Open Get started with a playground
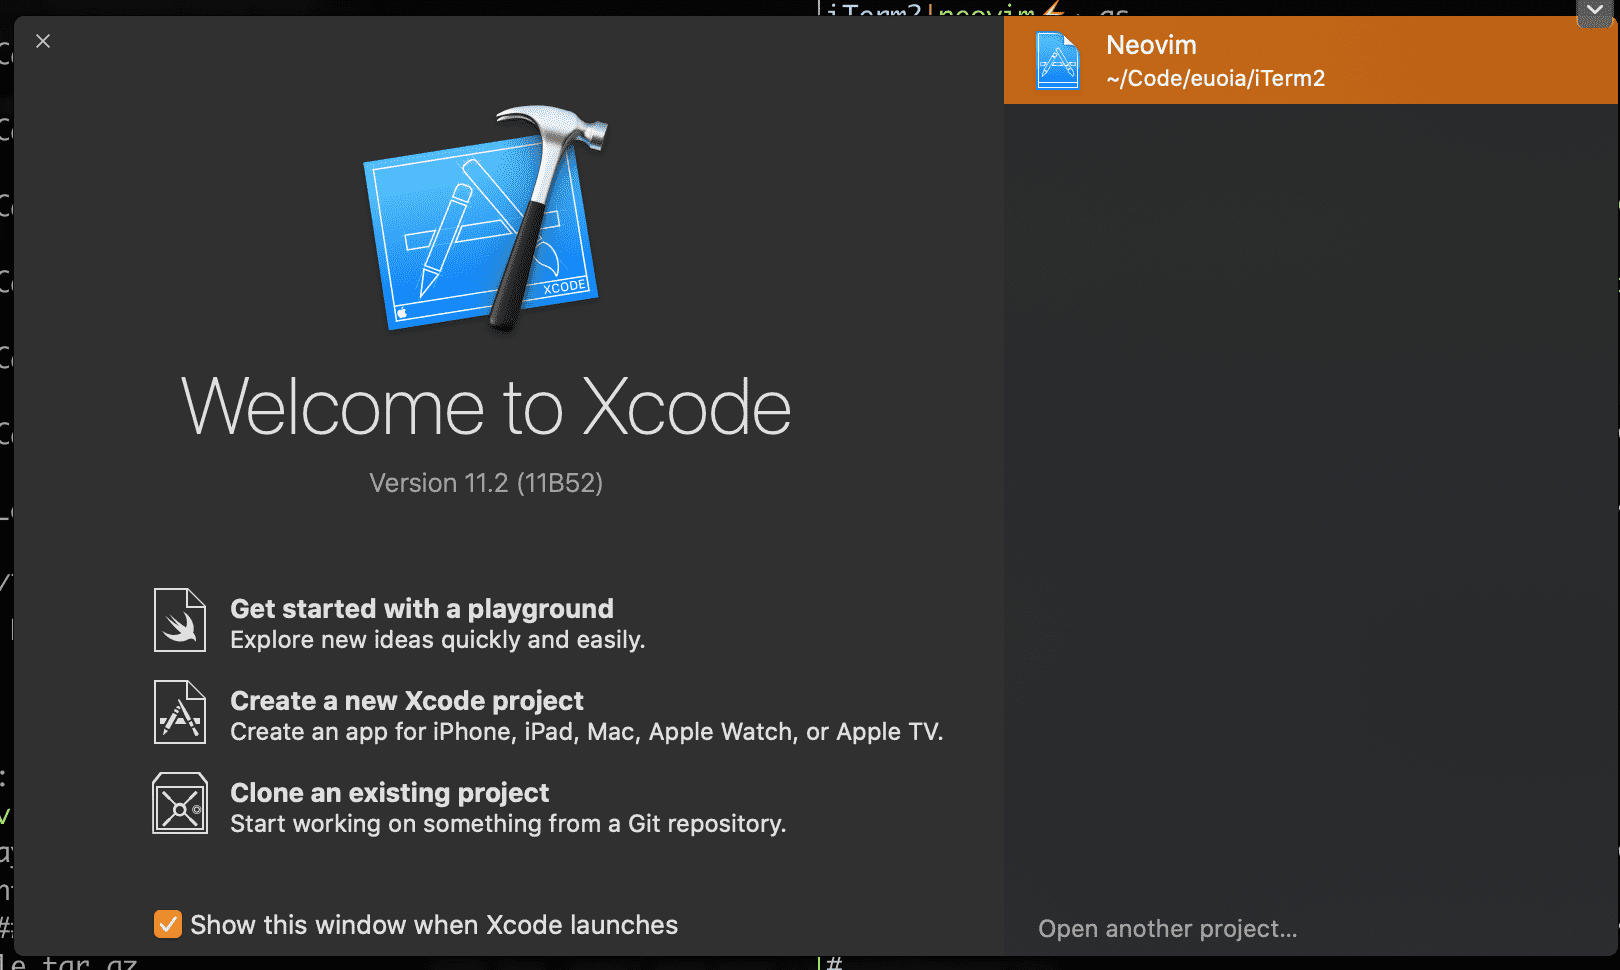This screenshot has height=970, width=1620. click(x=421, y=608)
